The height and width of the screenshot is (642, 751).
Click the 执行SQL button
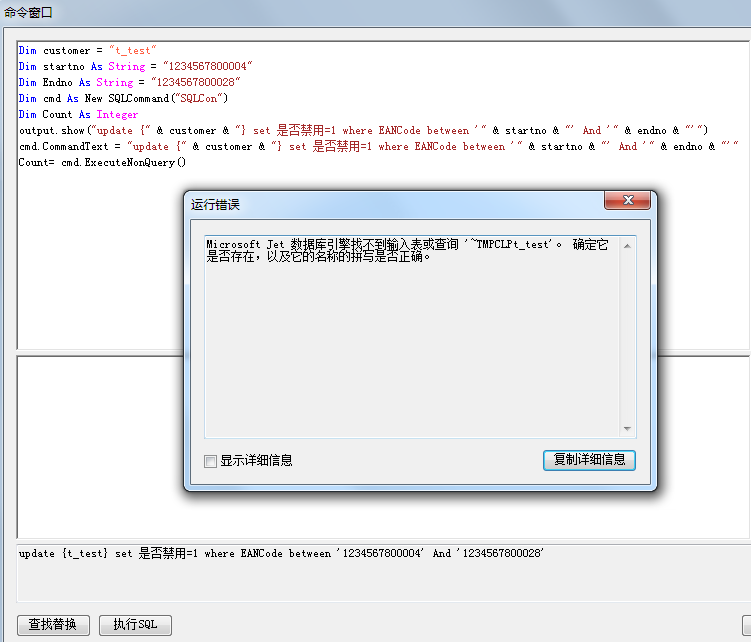(x=135, y=625)
